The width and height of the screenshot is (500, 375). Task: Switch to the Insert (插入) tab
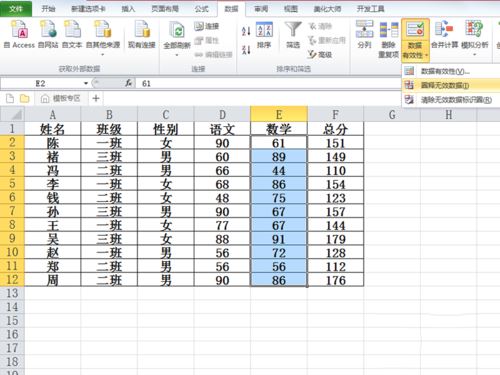128,9
